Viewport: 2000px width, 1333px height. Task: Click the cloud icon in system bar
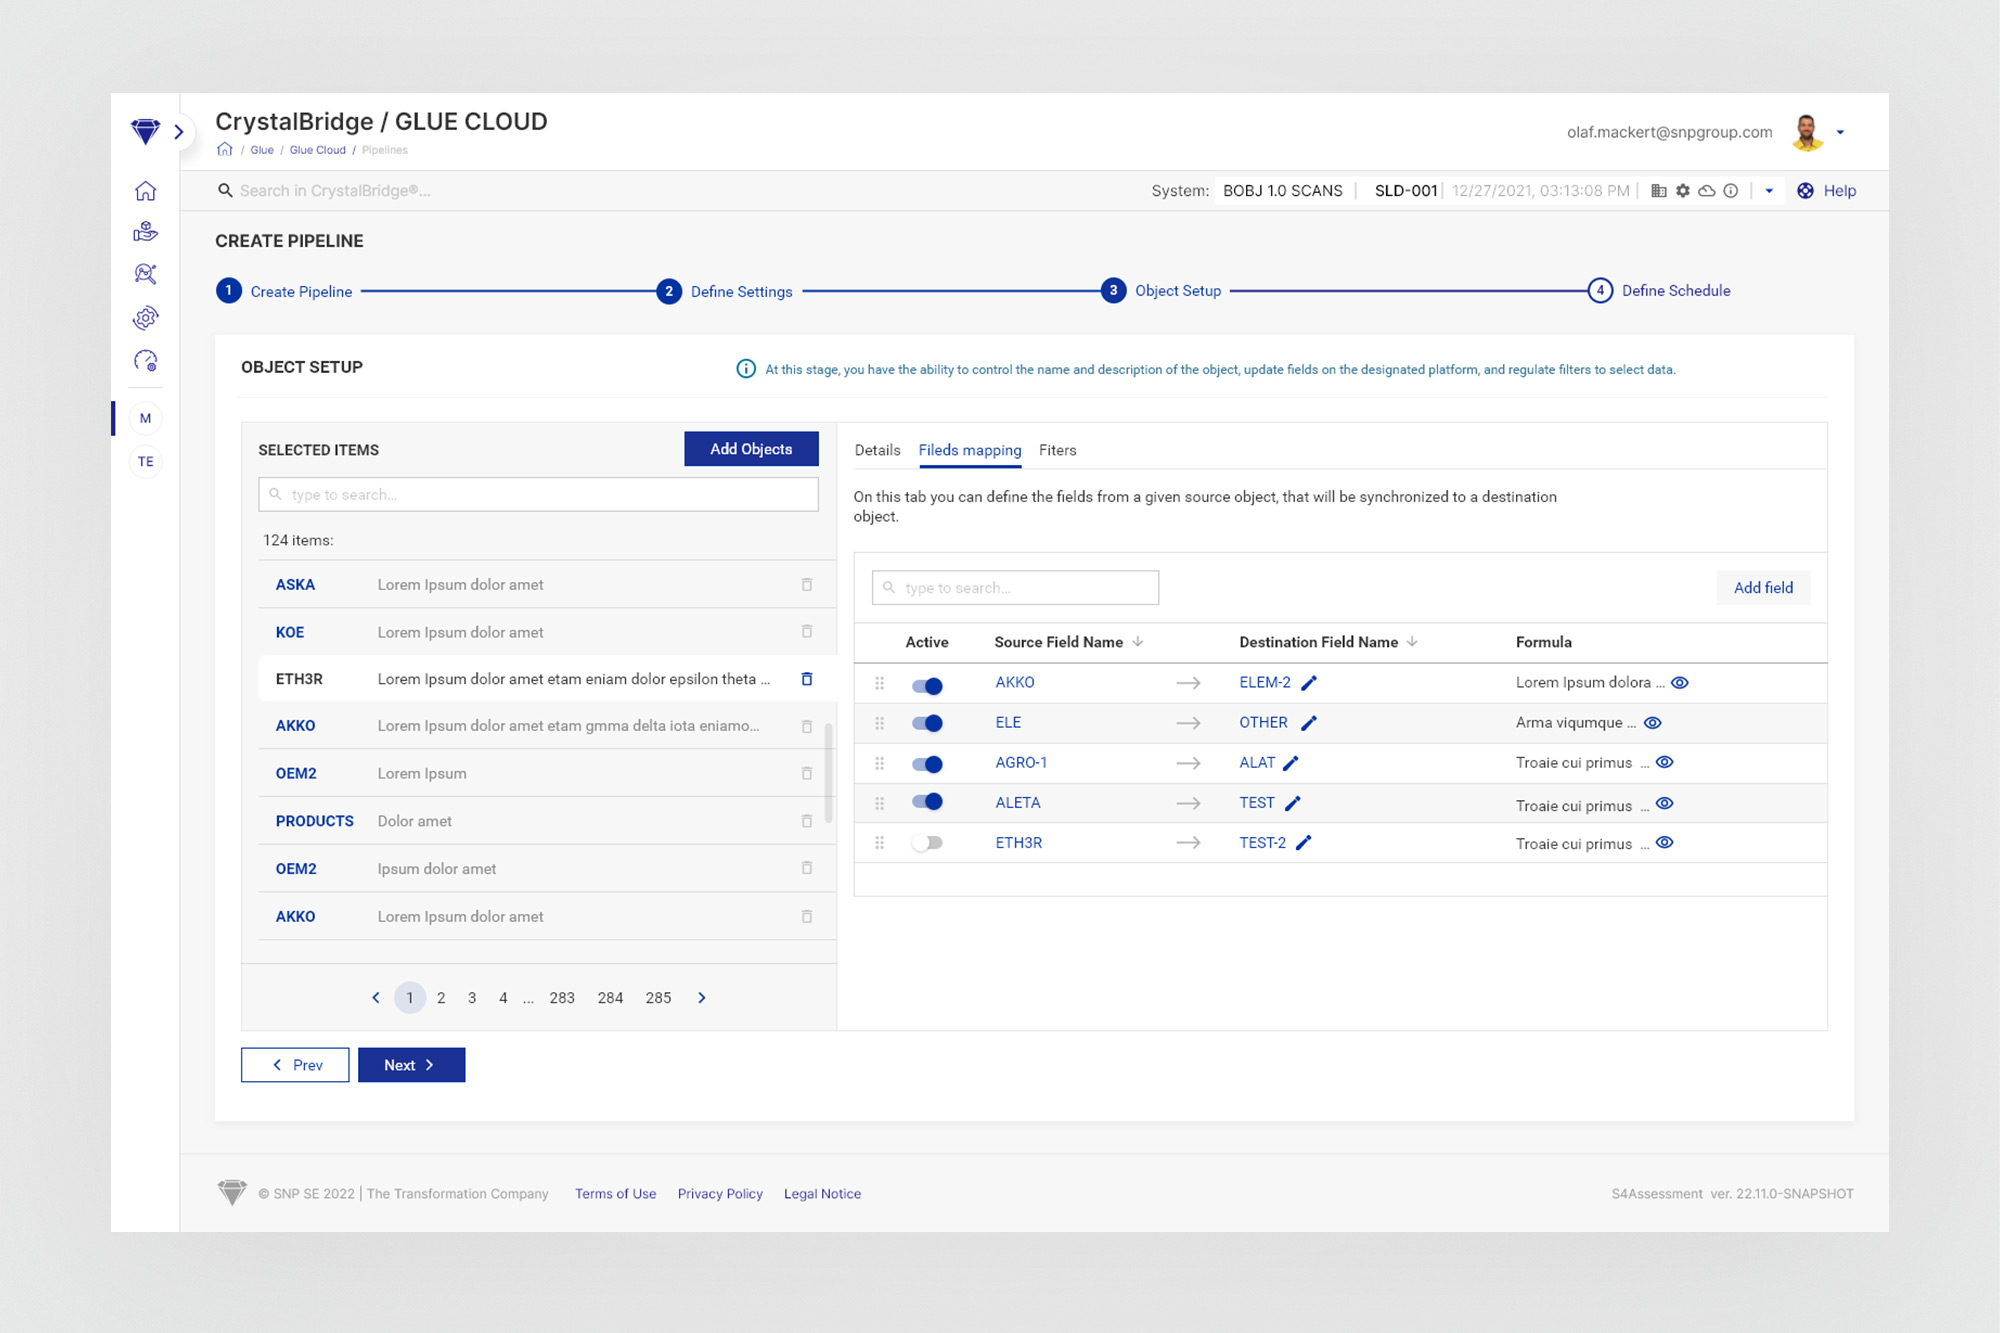pyautogui.click(x=1707, y=191)
